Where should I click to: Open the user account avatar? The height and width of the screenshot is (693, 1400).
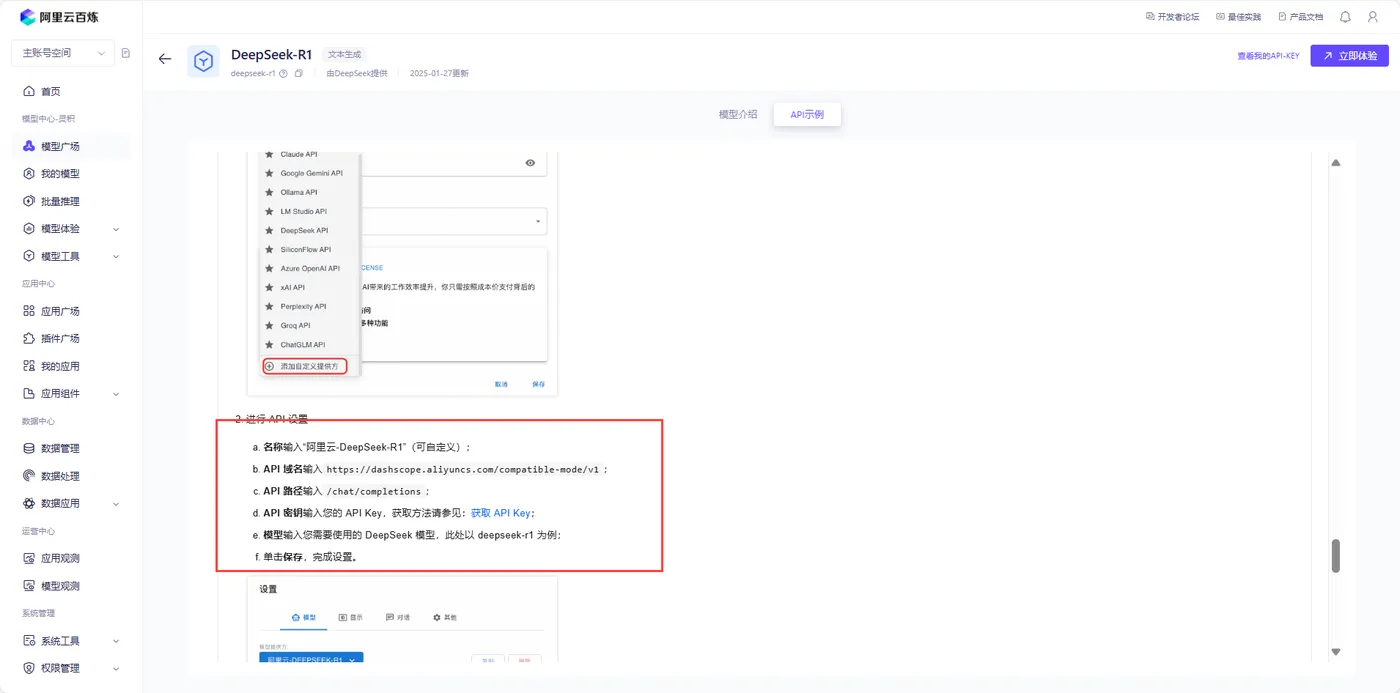pyautogui.click(x=1372, y=17)
